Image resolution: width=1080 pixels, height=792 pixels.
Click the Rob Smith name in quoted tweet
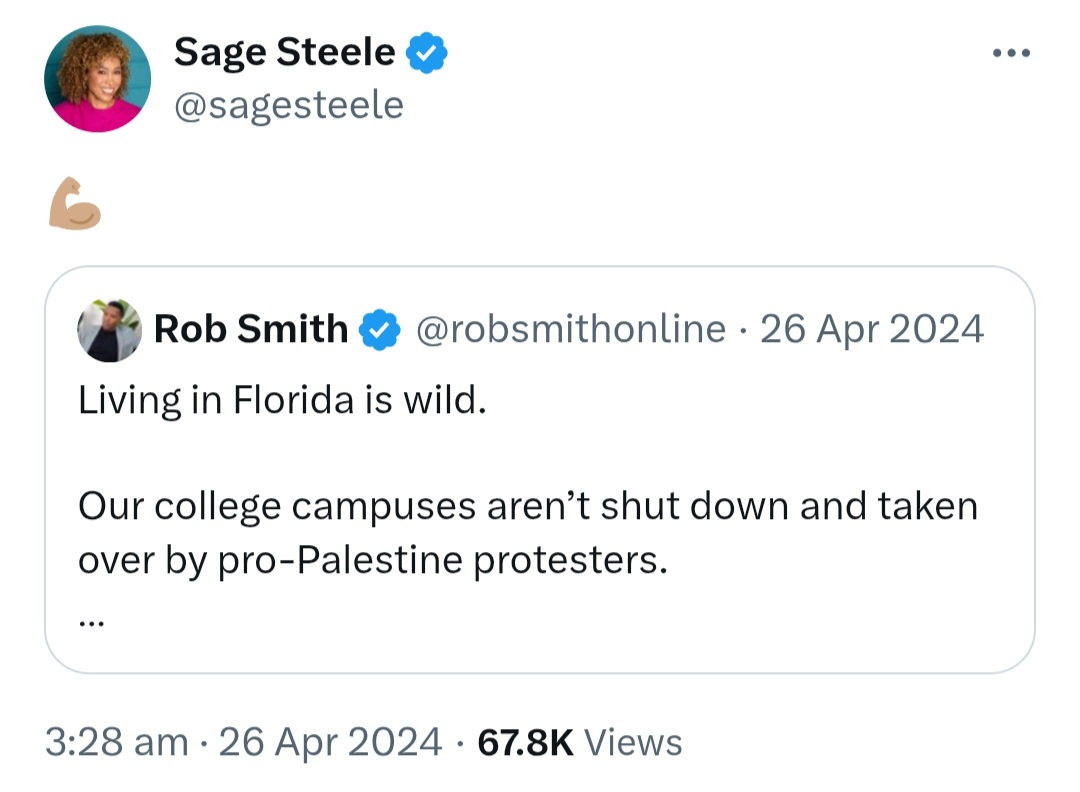click(251, 329)
